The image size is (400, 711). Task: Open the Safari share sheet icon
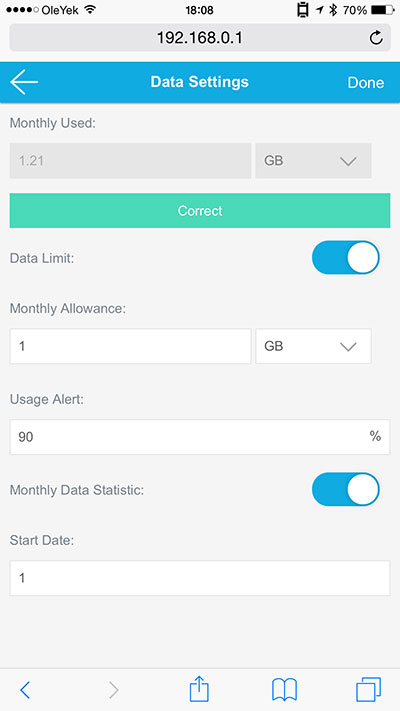click(199, 689)
